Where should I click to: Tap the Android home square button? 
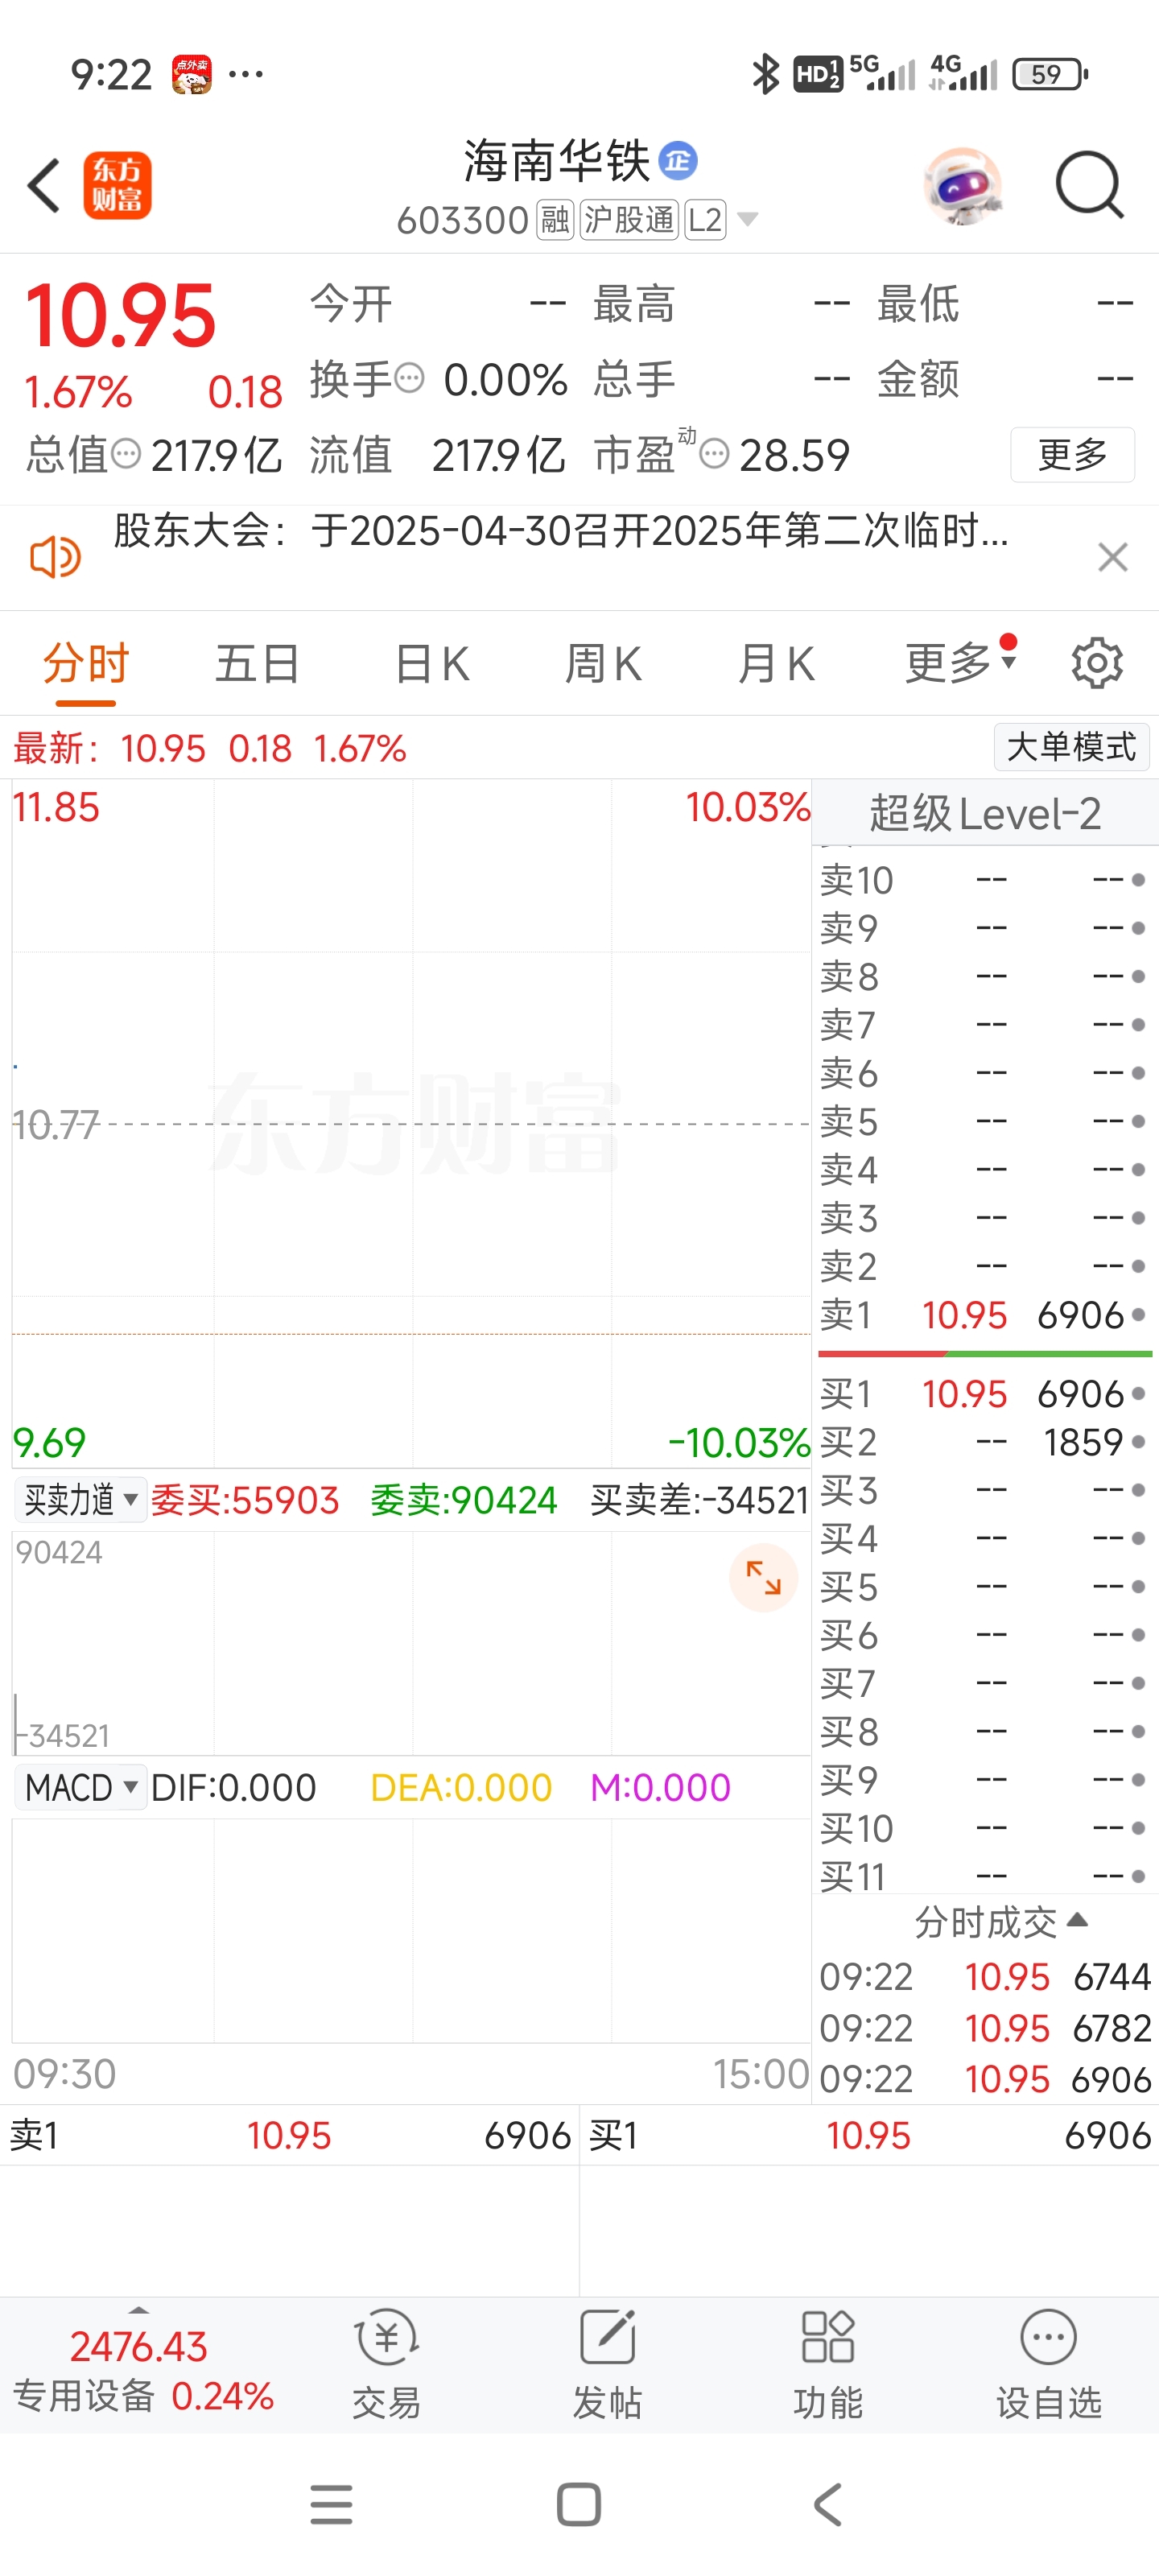tap(579, 2505)
